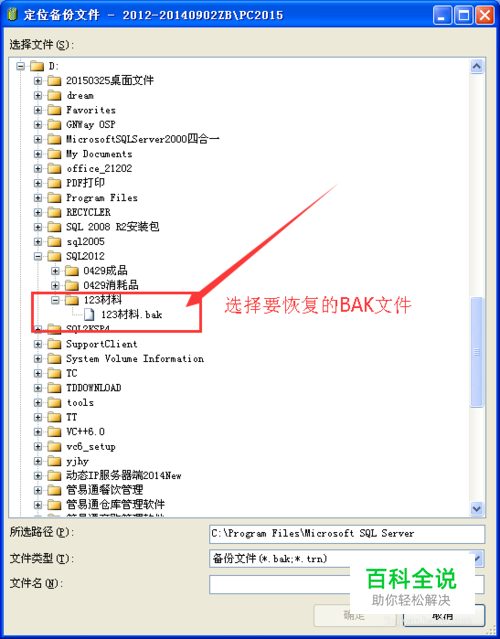This screenshot has height=639, width=500.
Task: Click the scrollbar up arrow
Action: click(x=477, y=66)
